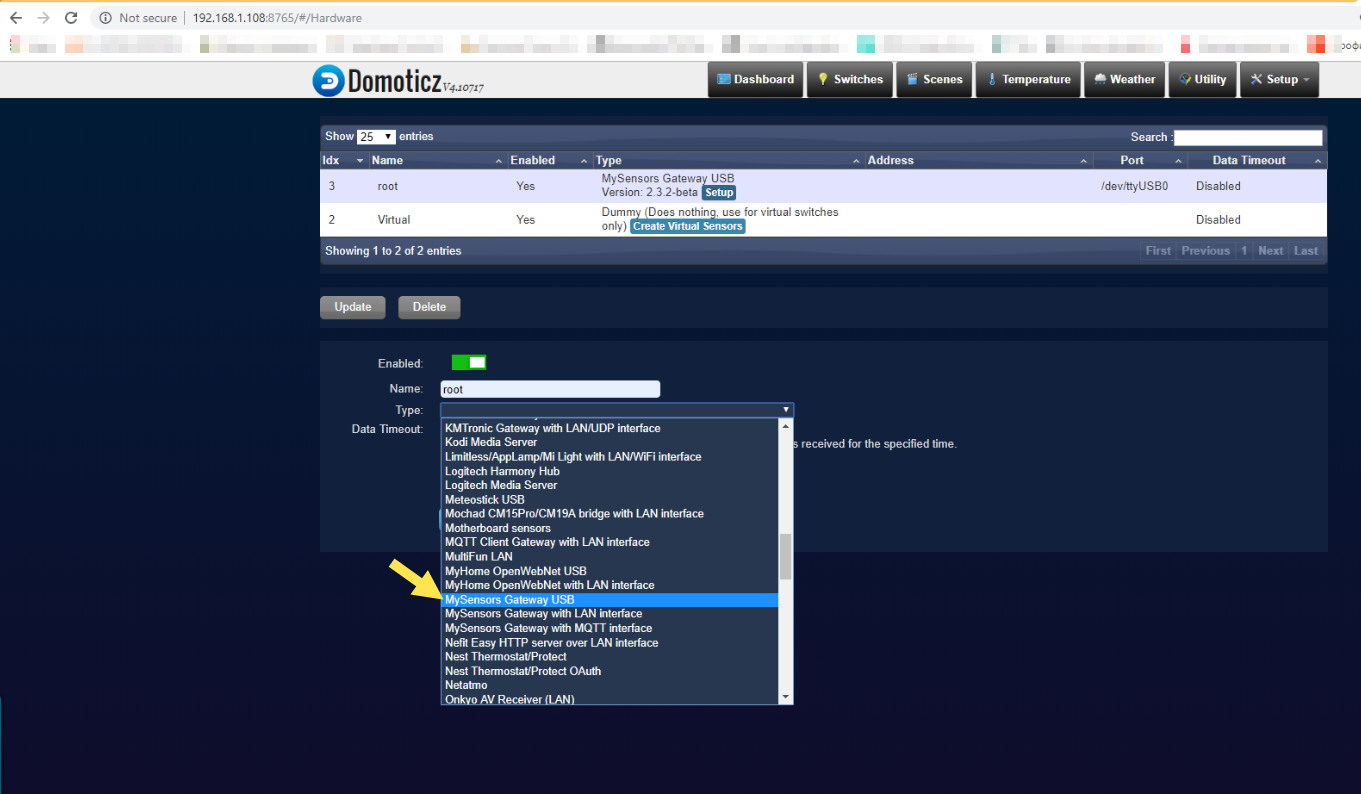Image resolution: width=1361 pixels, height=794 pixels.
Task: Expand the Setup menu
Action: (x=1279, y=80)
